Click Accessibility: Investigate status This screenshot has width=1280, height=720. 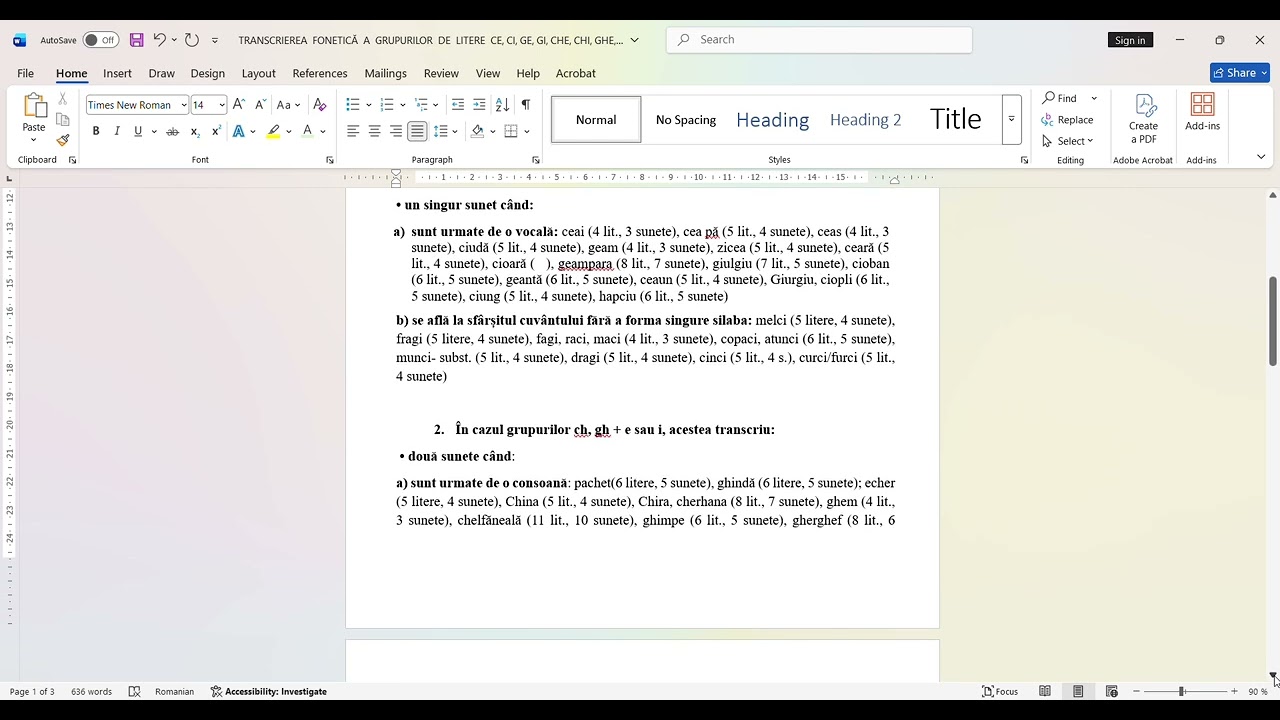[269, 691]
